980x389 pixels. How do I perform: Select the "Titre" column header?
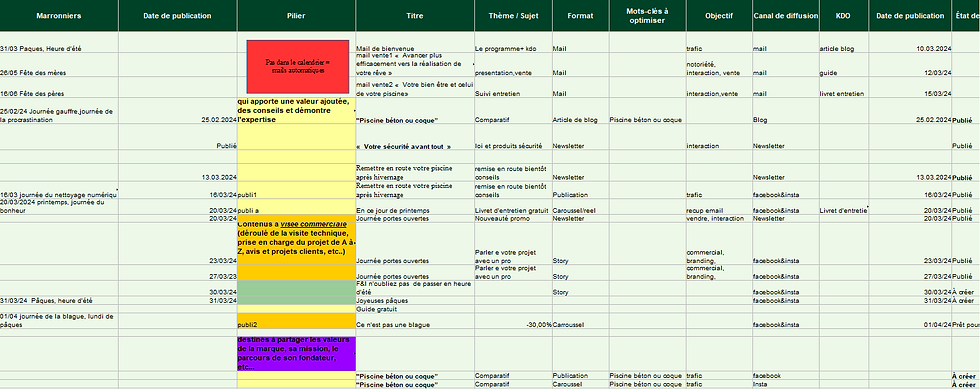point(414,16)
